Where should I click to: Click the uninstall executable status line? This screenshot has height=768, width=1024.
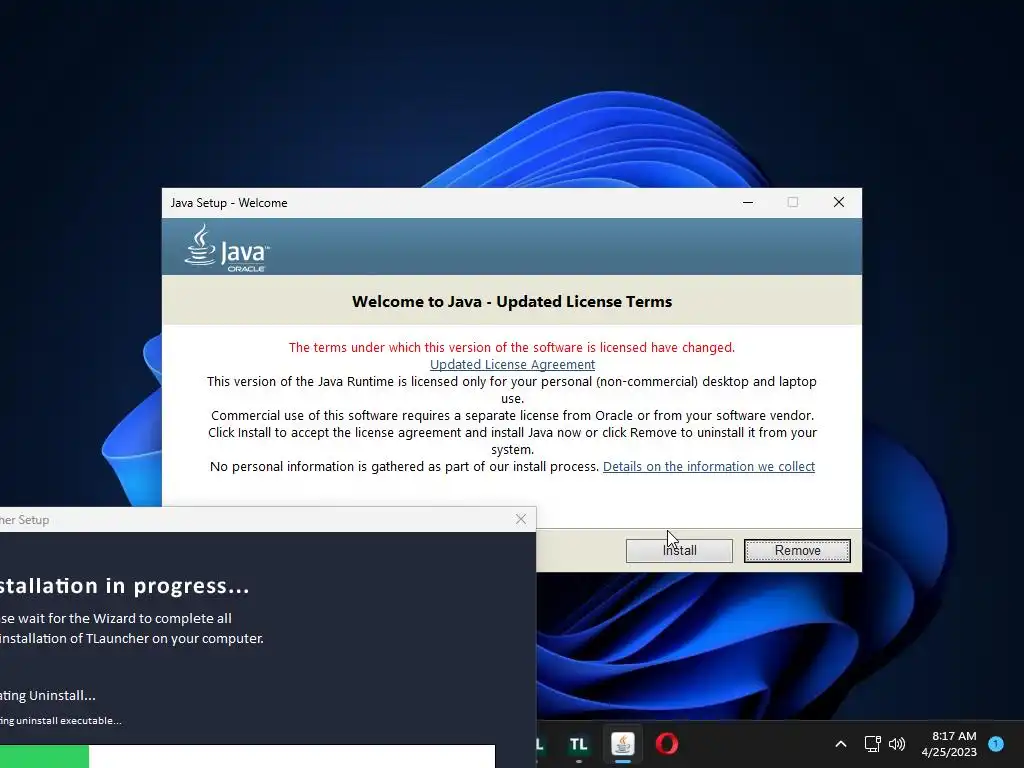click(61, 721)
